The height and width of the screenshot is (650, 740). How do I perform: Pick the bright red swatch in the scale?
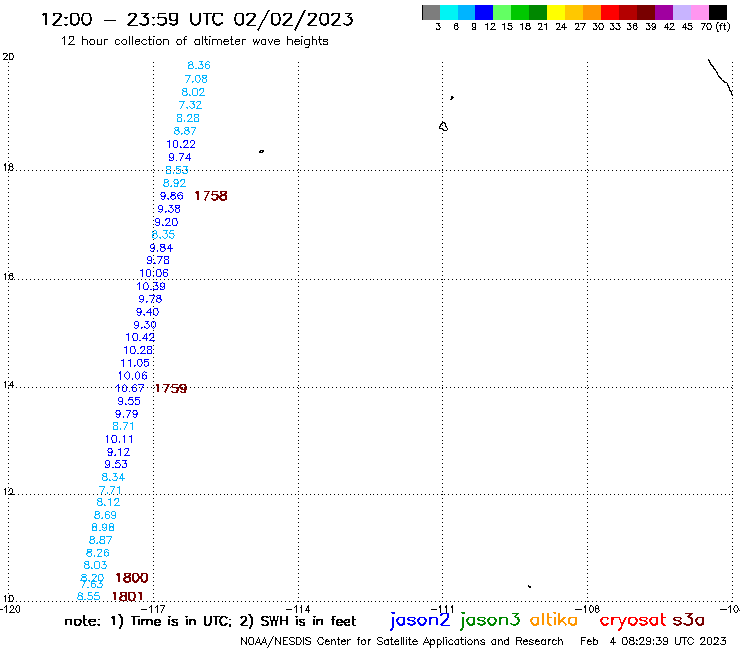610,12
